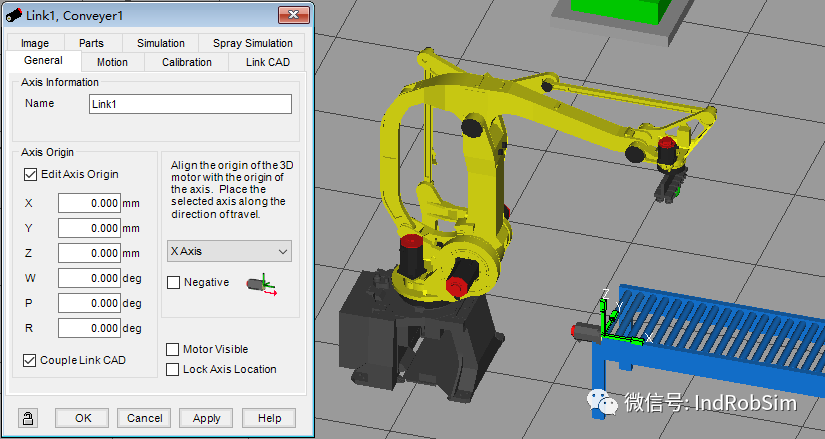Viewport: 825px width, 439px height.
Task: Click the lock icon button at bottom left
Action: [x=28, y=418]
